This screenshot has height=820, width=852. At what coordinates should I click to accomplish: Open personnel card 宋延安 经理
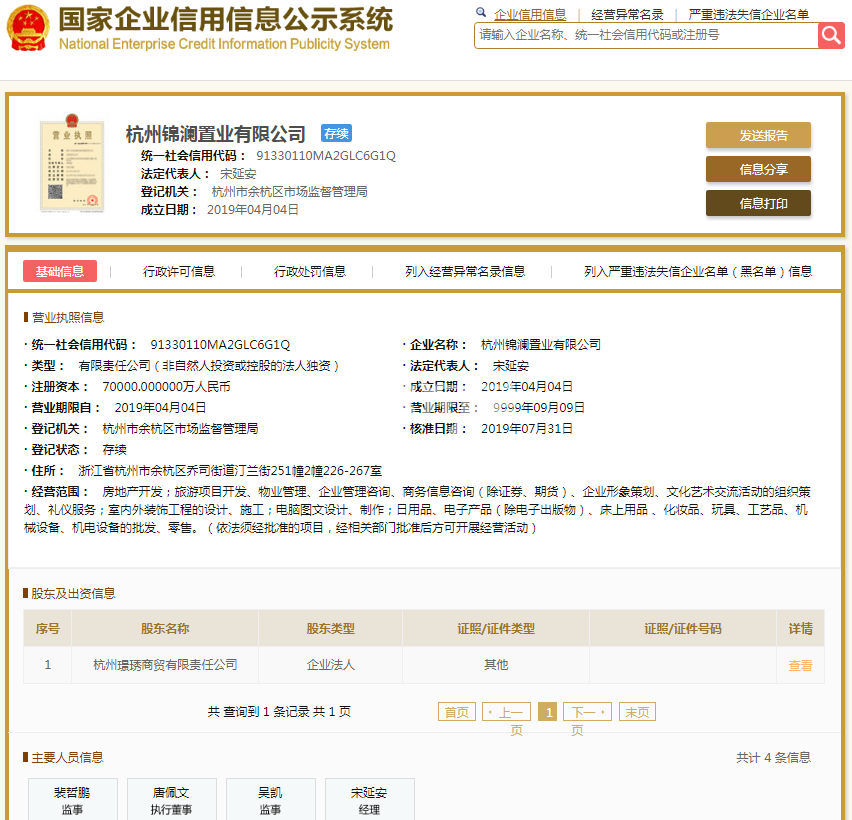tap(369, 800)
